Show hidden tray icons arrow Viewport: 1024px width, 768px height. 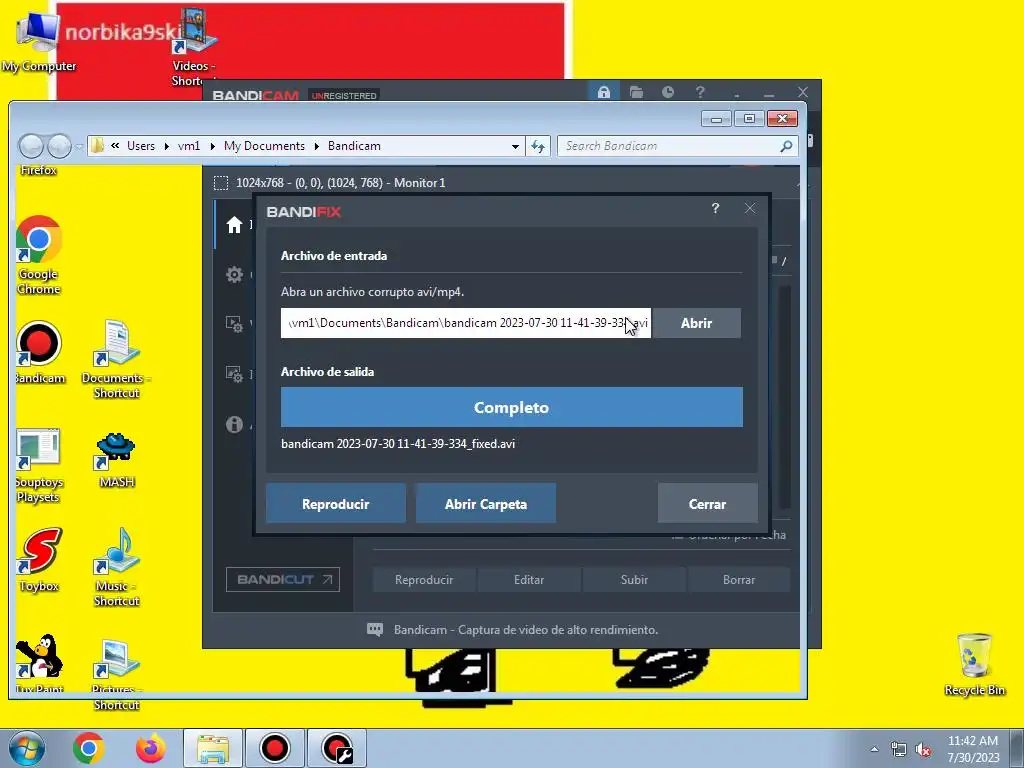click(874, 750)
